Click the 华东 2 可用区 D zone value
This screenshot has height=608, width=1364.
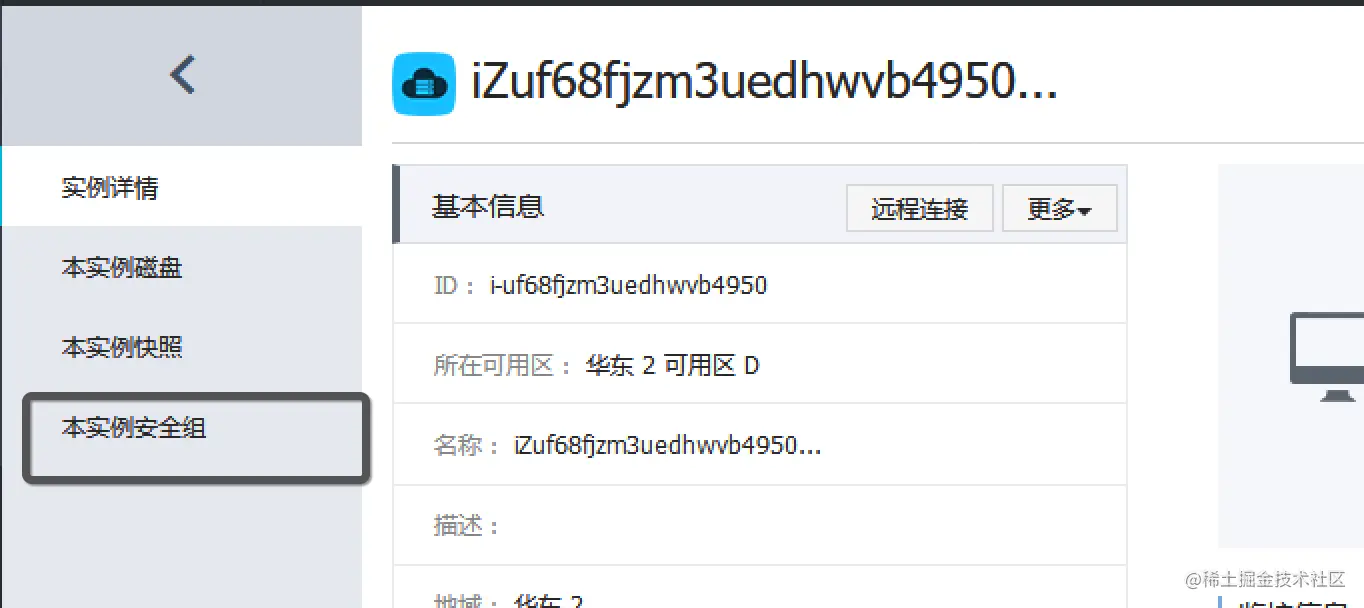672,366
